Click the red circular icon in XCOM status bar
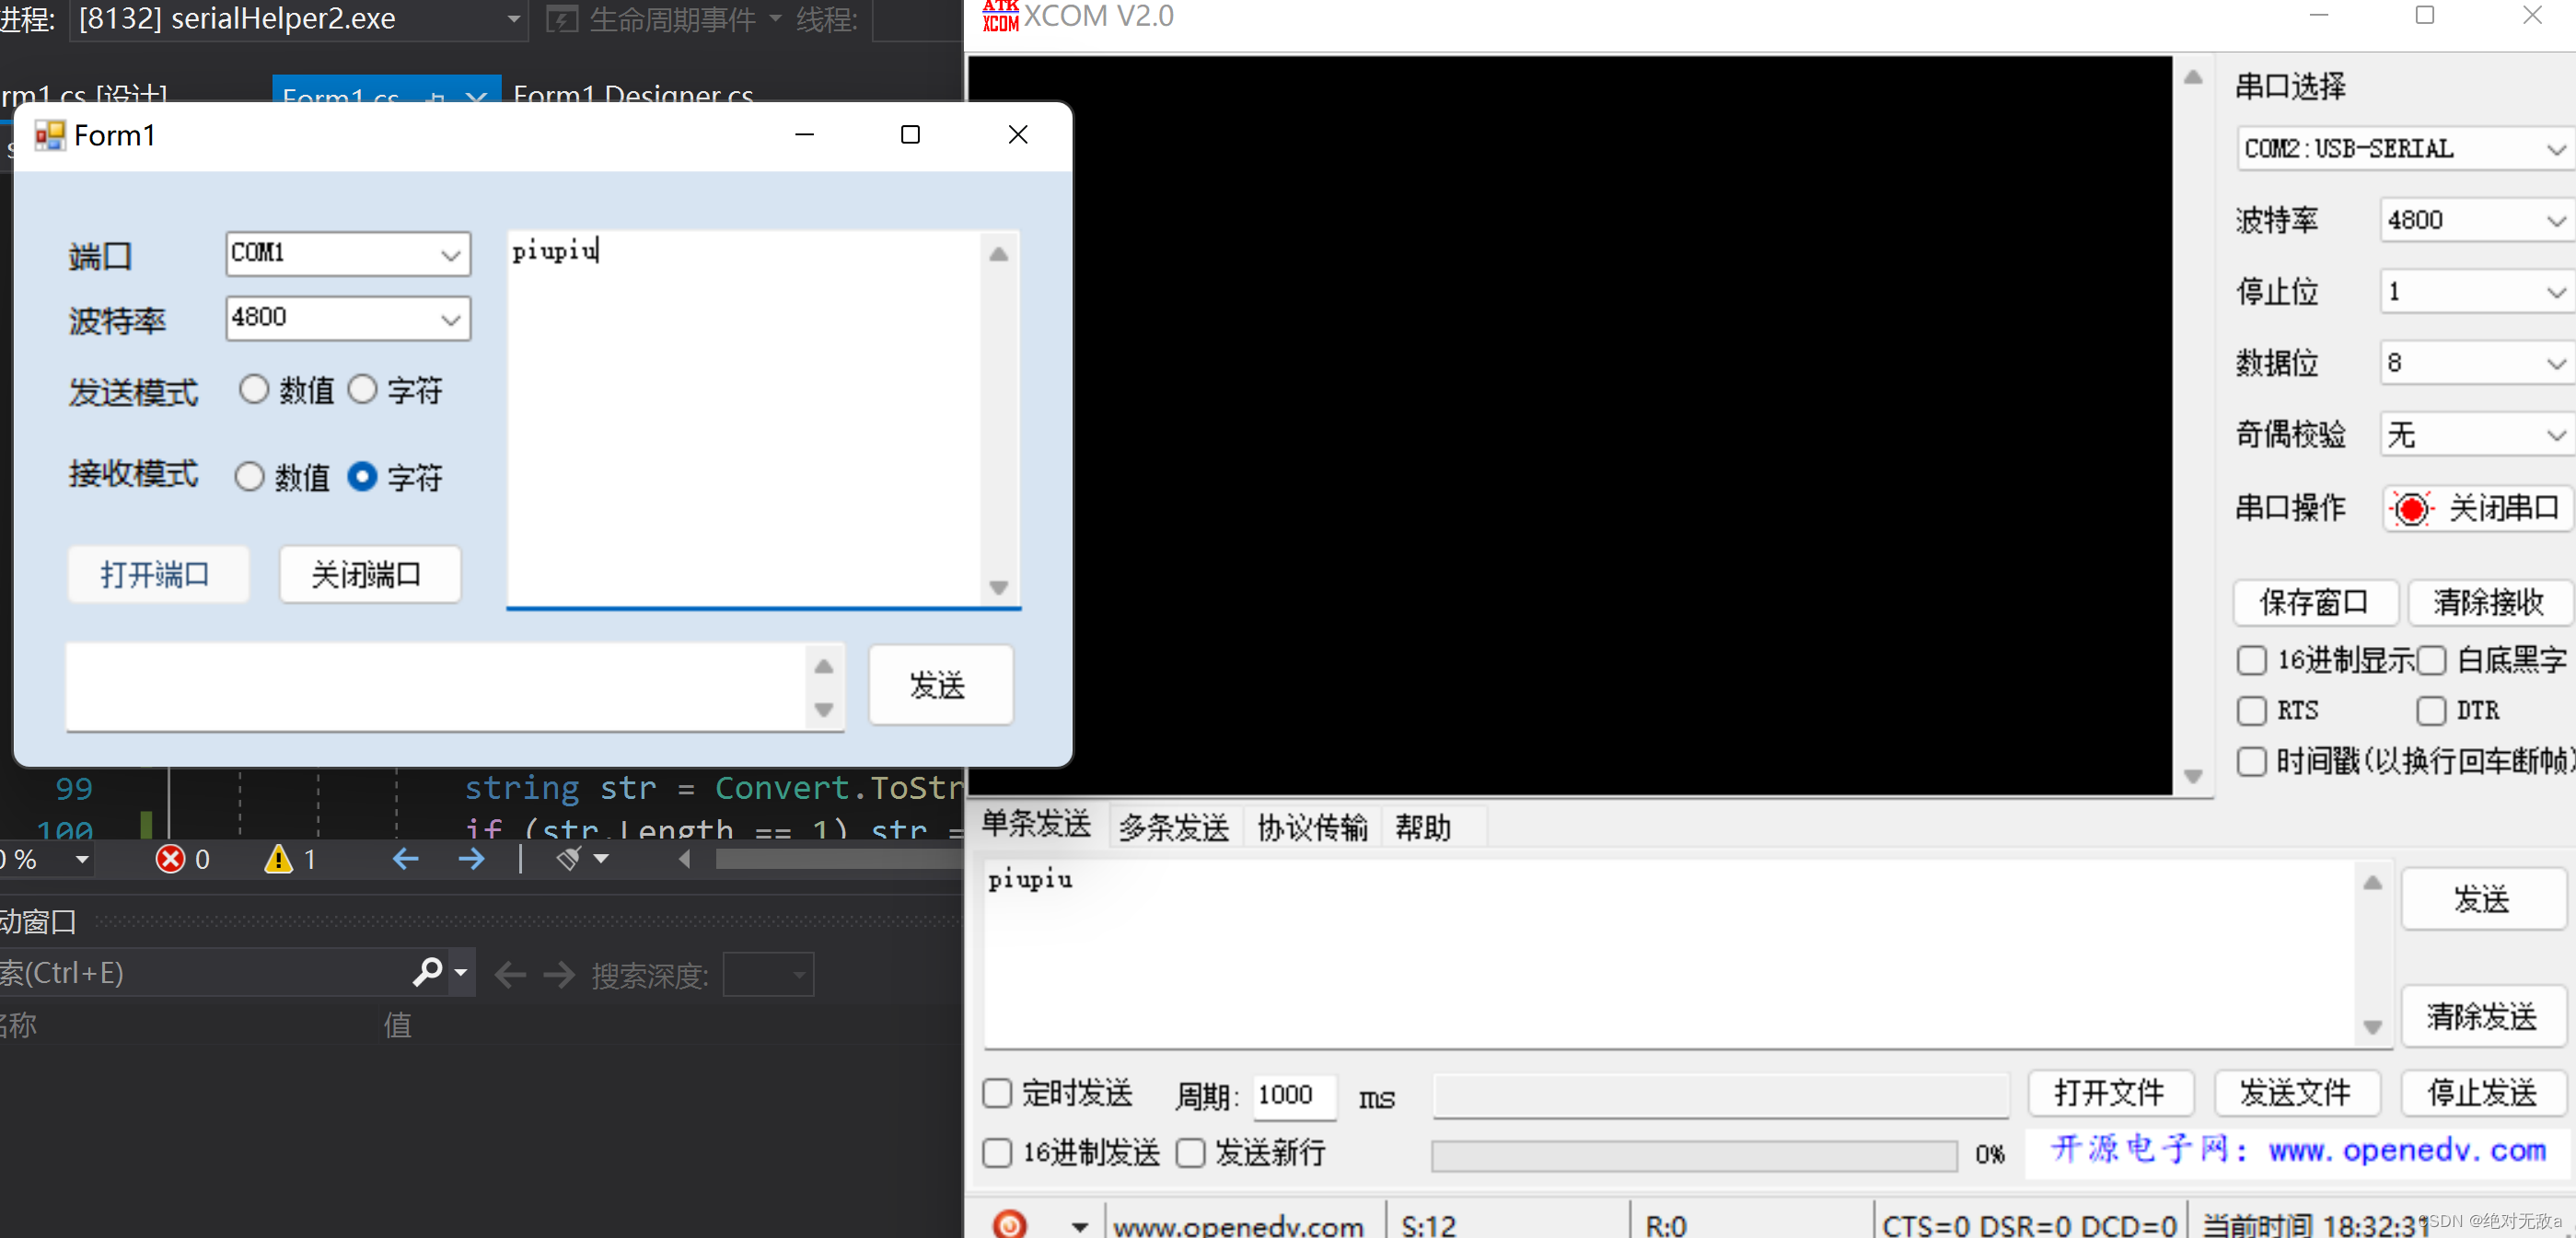The width and height of the screenshot is (2576, 1238). [1010, 1224]
